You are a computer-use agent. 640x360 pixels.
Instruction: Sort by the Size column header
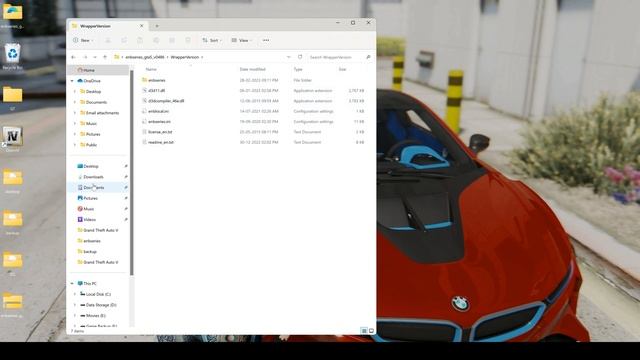(342, 69)
